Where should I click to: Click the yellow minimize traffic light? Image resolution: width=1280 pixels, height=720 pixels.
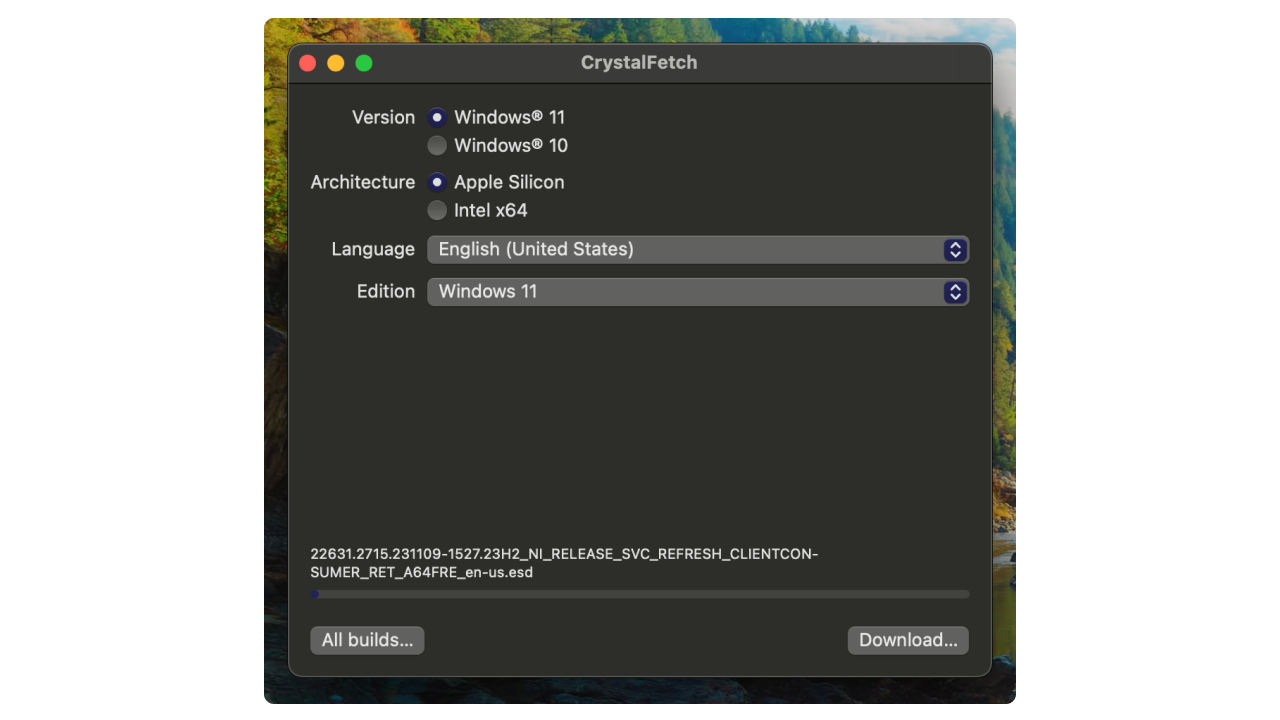pyautogui.click(x=335, y=62)
